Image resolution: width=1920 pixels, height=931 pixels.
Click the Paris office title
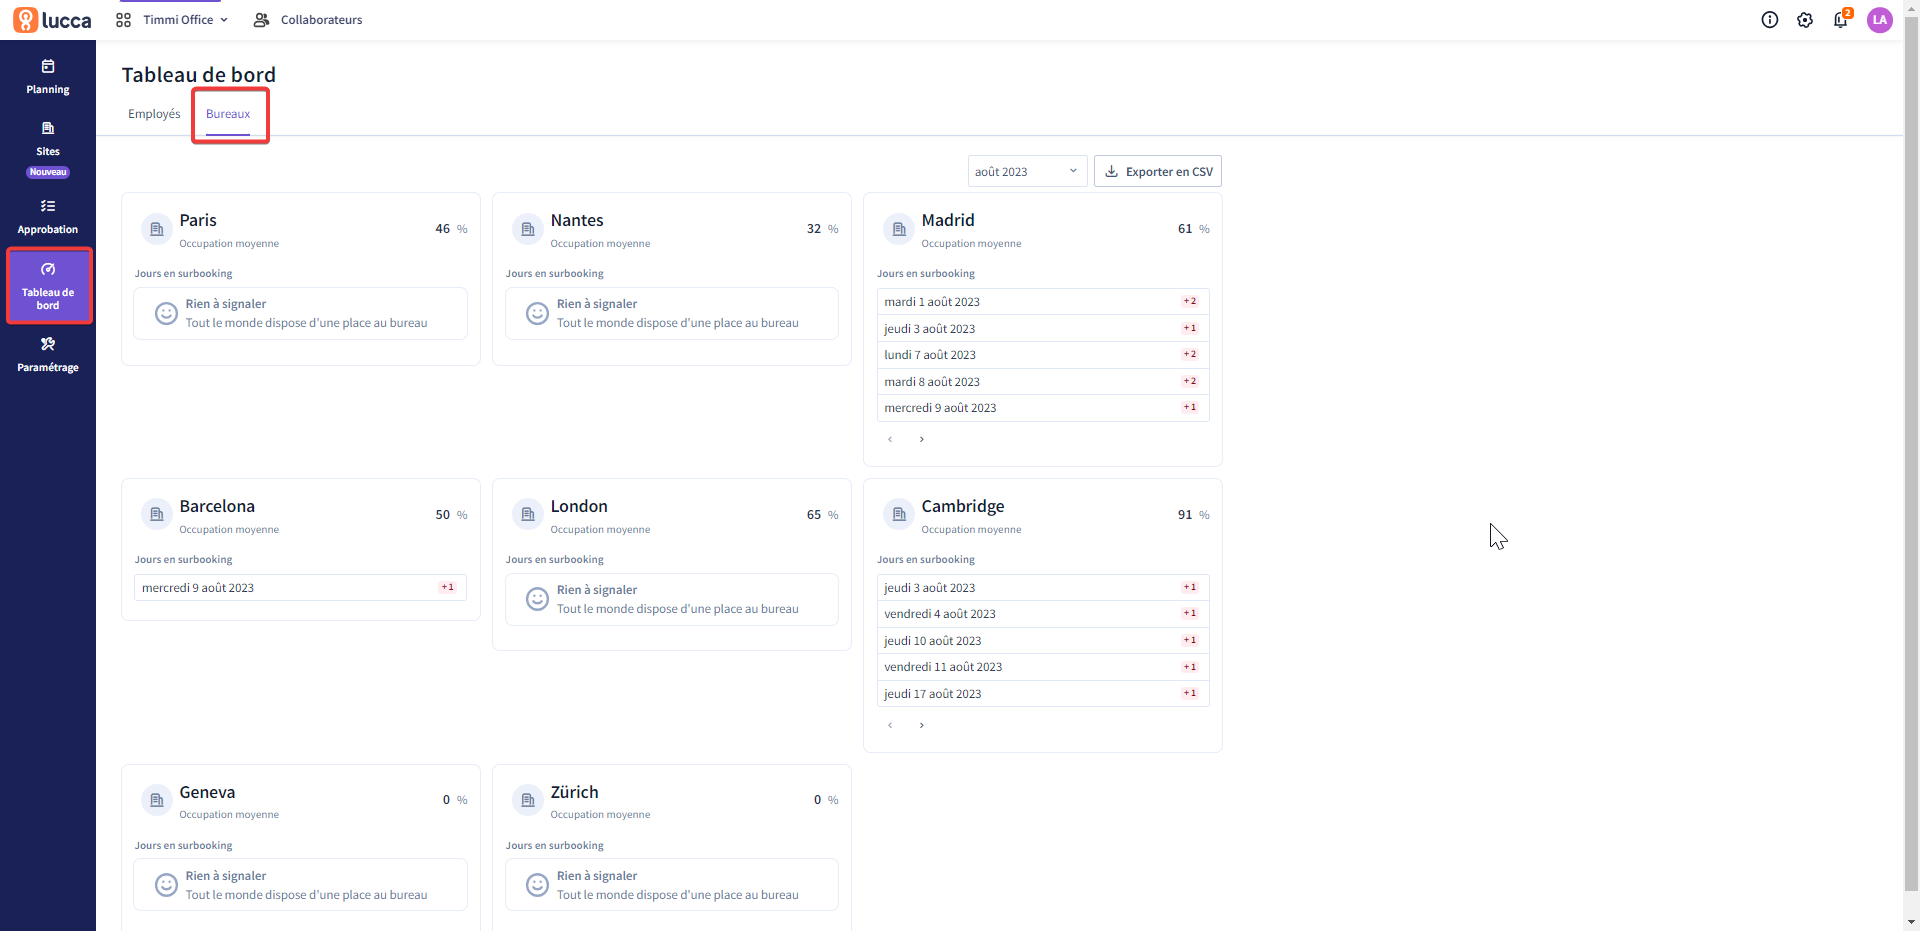198,220
